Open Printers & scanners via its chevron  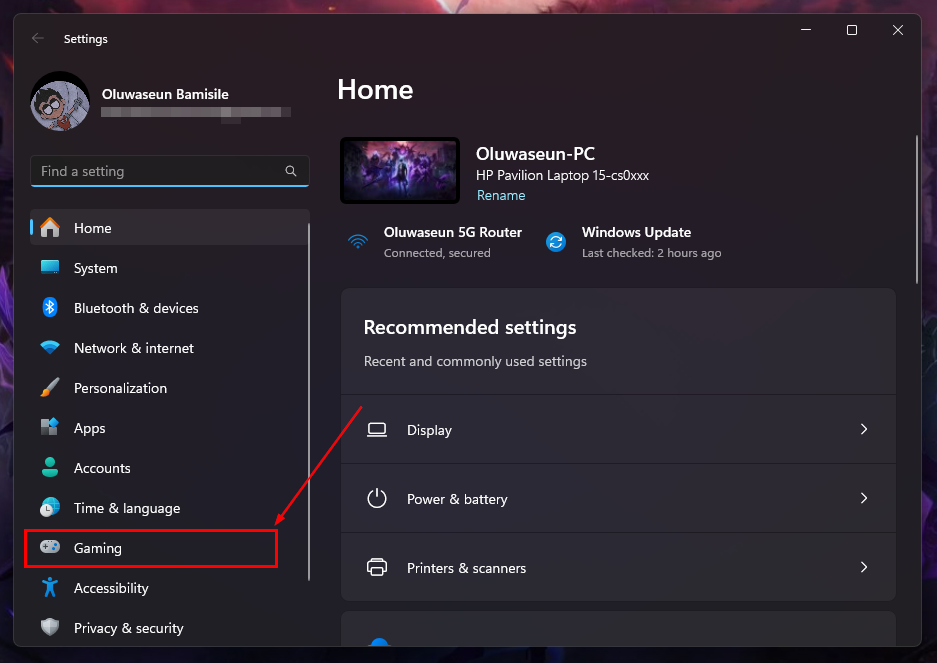[863, 567]
